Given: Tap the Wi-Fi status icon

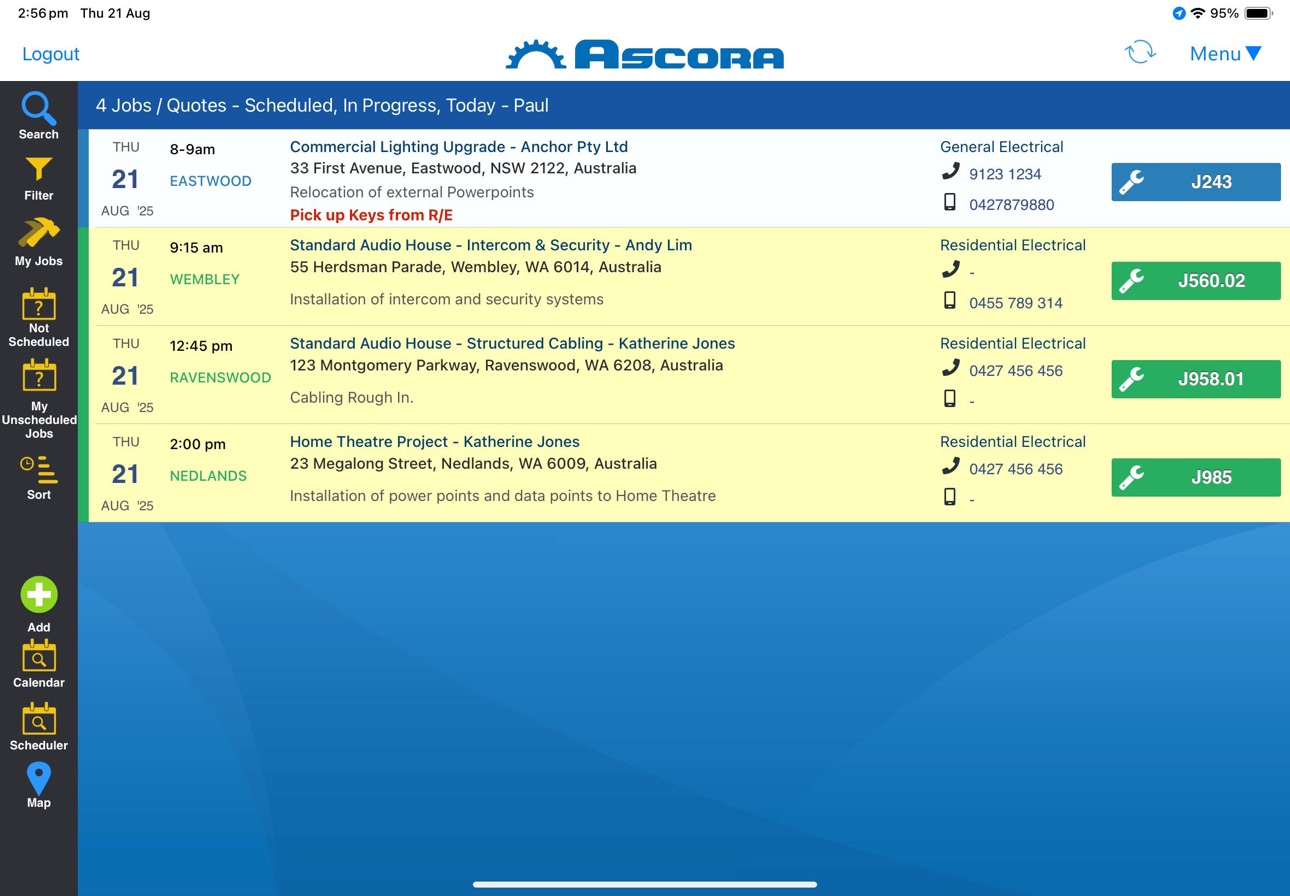Looking at the screenshot, I should click(x=1198, y=14).
